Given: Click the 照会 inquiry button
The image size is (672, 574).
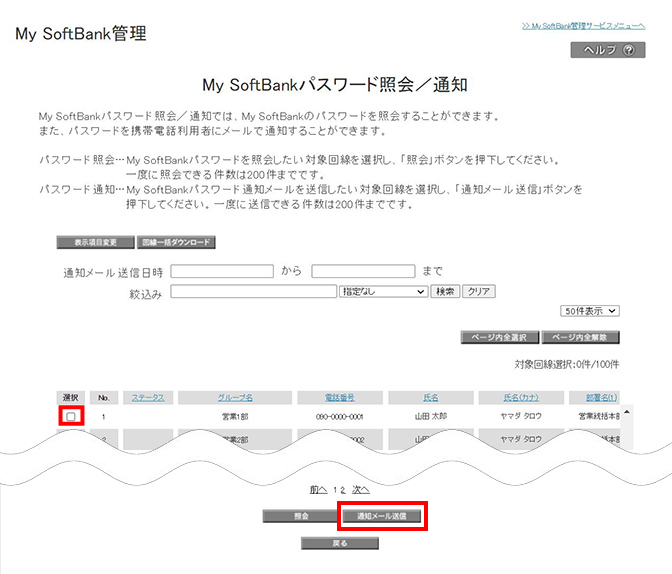Looking at the screenshot, I should (x=301, y=516).
